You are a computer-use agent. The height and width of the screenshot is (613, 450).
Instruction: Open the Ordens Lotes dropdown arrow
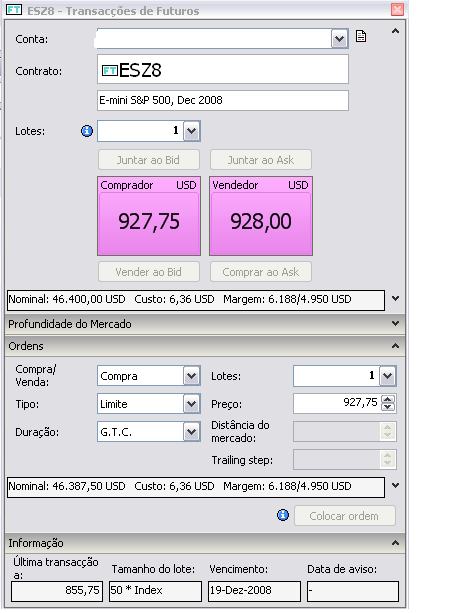[388, 376]
